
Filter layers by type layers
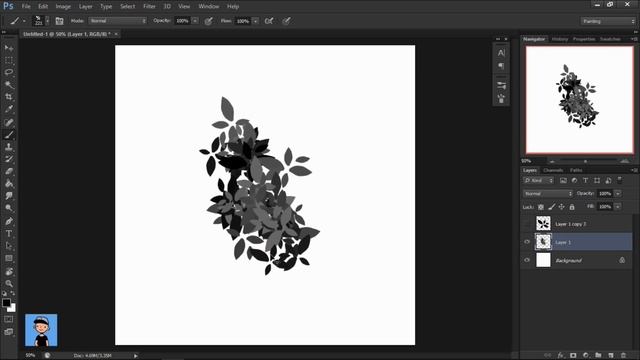(586, 180)
